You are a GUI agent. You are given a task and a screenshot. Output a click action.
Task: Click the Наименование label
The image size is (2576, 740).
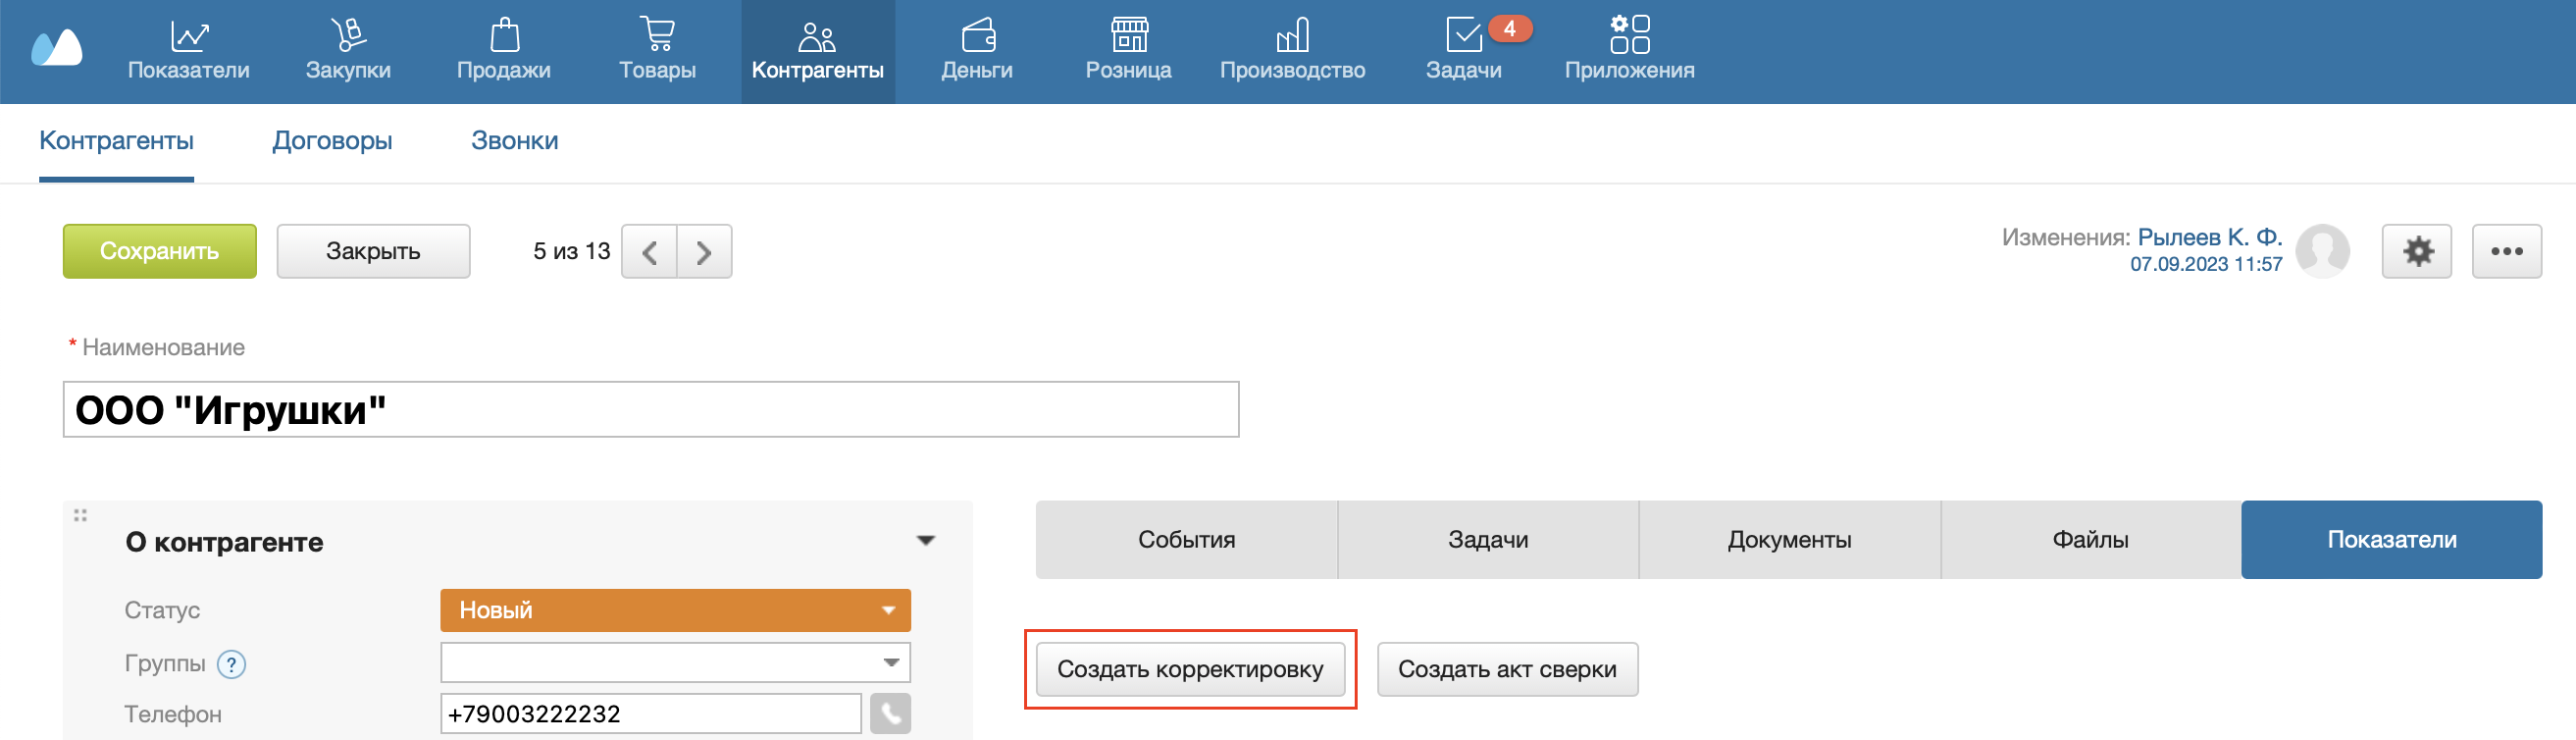163,347
